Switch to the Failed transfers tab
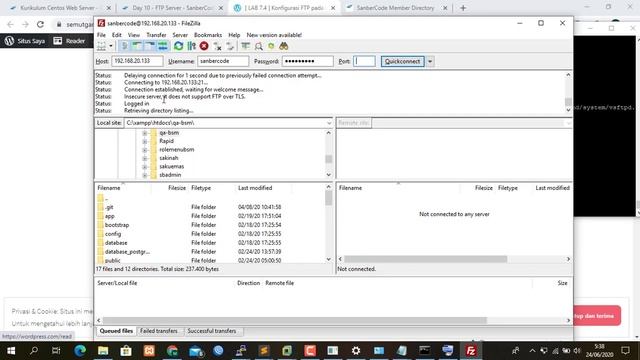The height and width of the screenshot is (360, 640). point(159,331)
